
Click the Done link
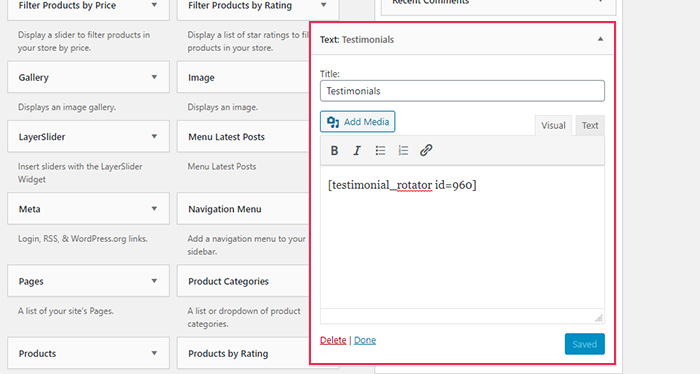click(365, 340)
